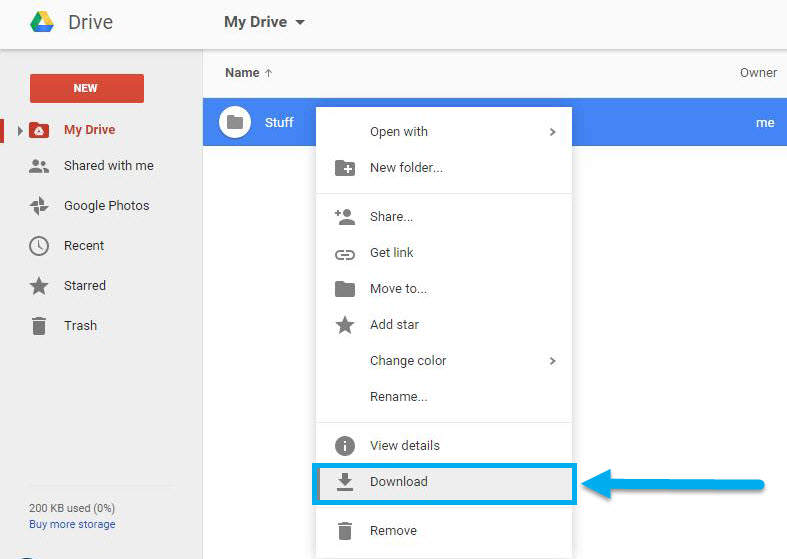Select Share... in context menu

pyautogui.click(x=444, y=217)
